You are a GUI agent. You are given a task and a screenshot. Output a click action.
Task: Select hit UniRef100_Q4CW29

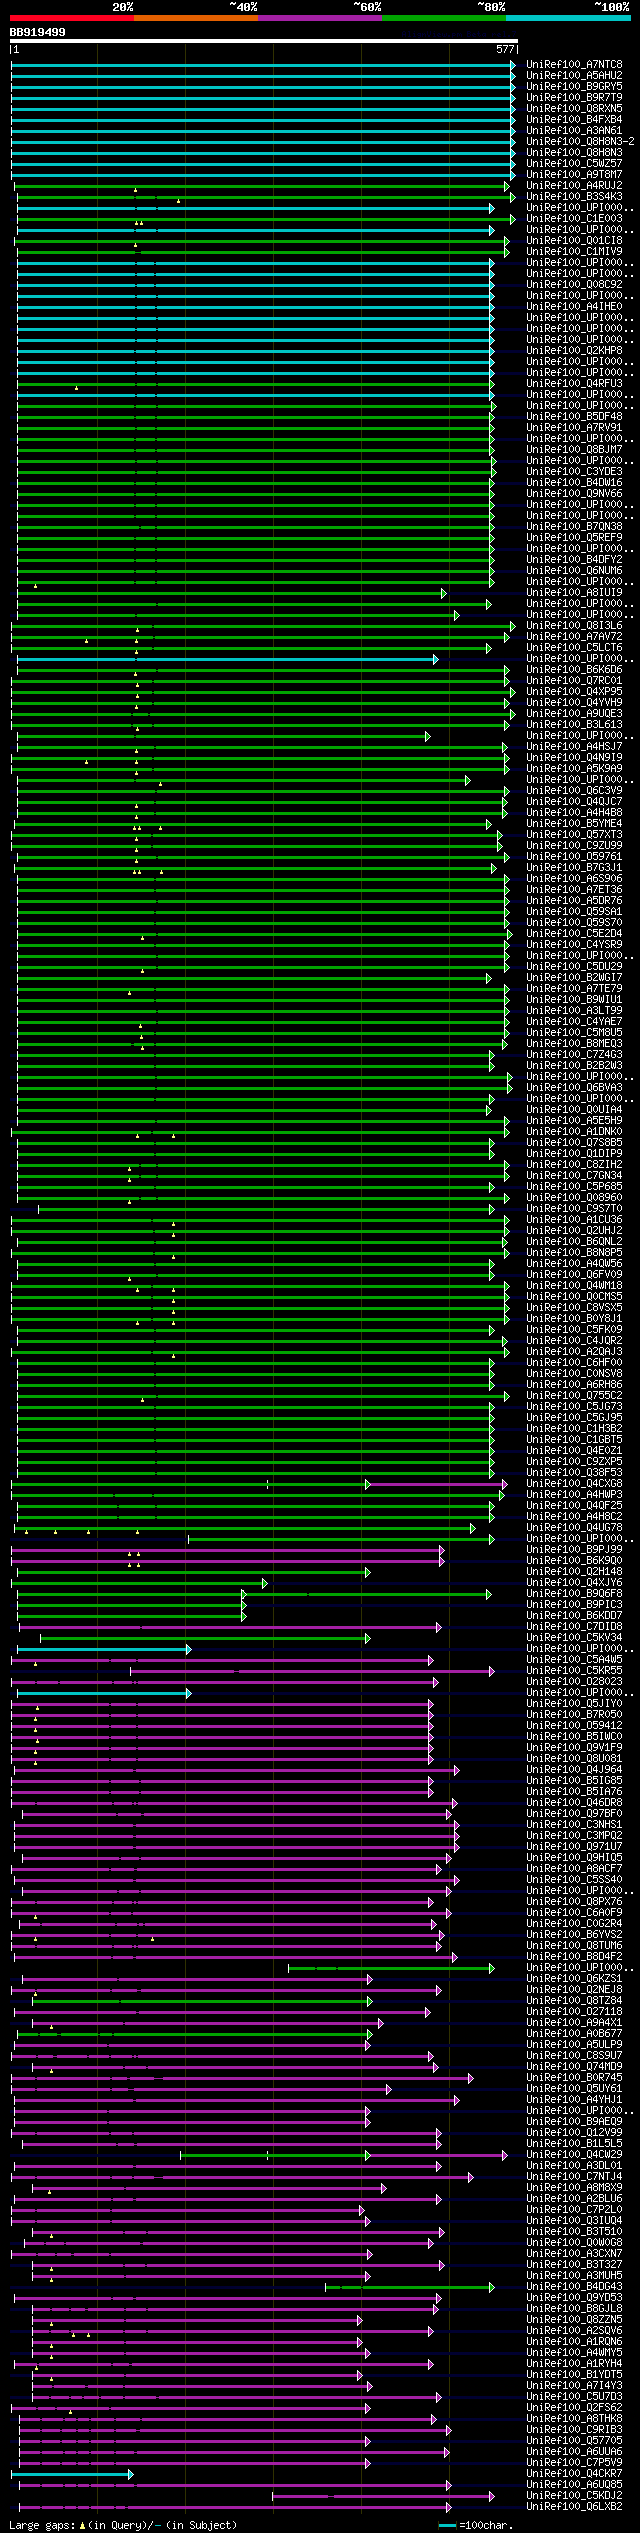pyautogui.click(x=574, y=2154)
